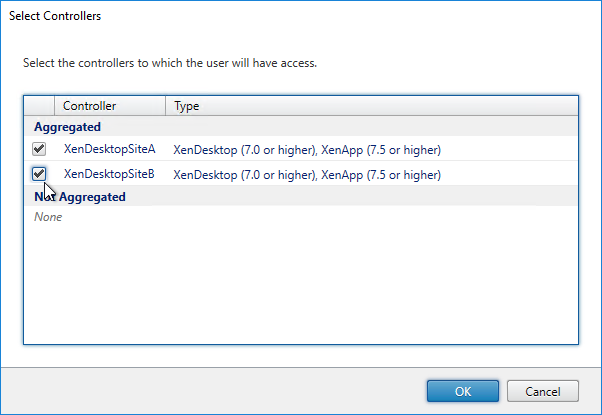Confirm selection with the OK button

463,391
